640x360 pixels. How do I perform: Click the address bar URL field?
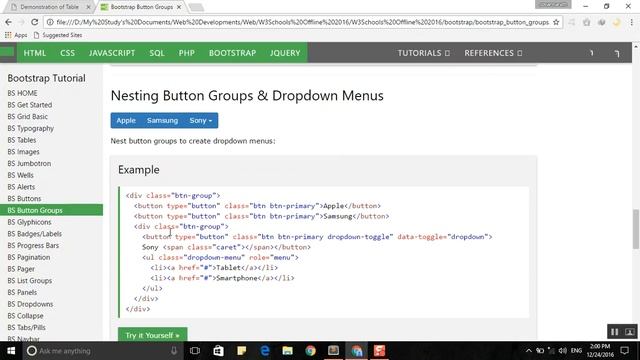click(x=302, y=22)
